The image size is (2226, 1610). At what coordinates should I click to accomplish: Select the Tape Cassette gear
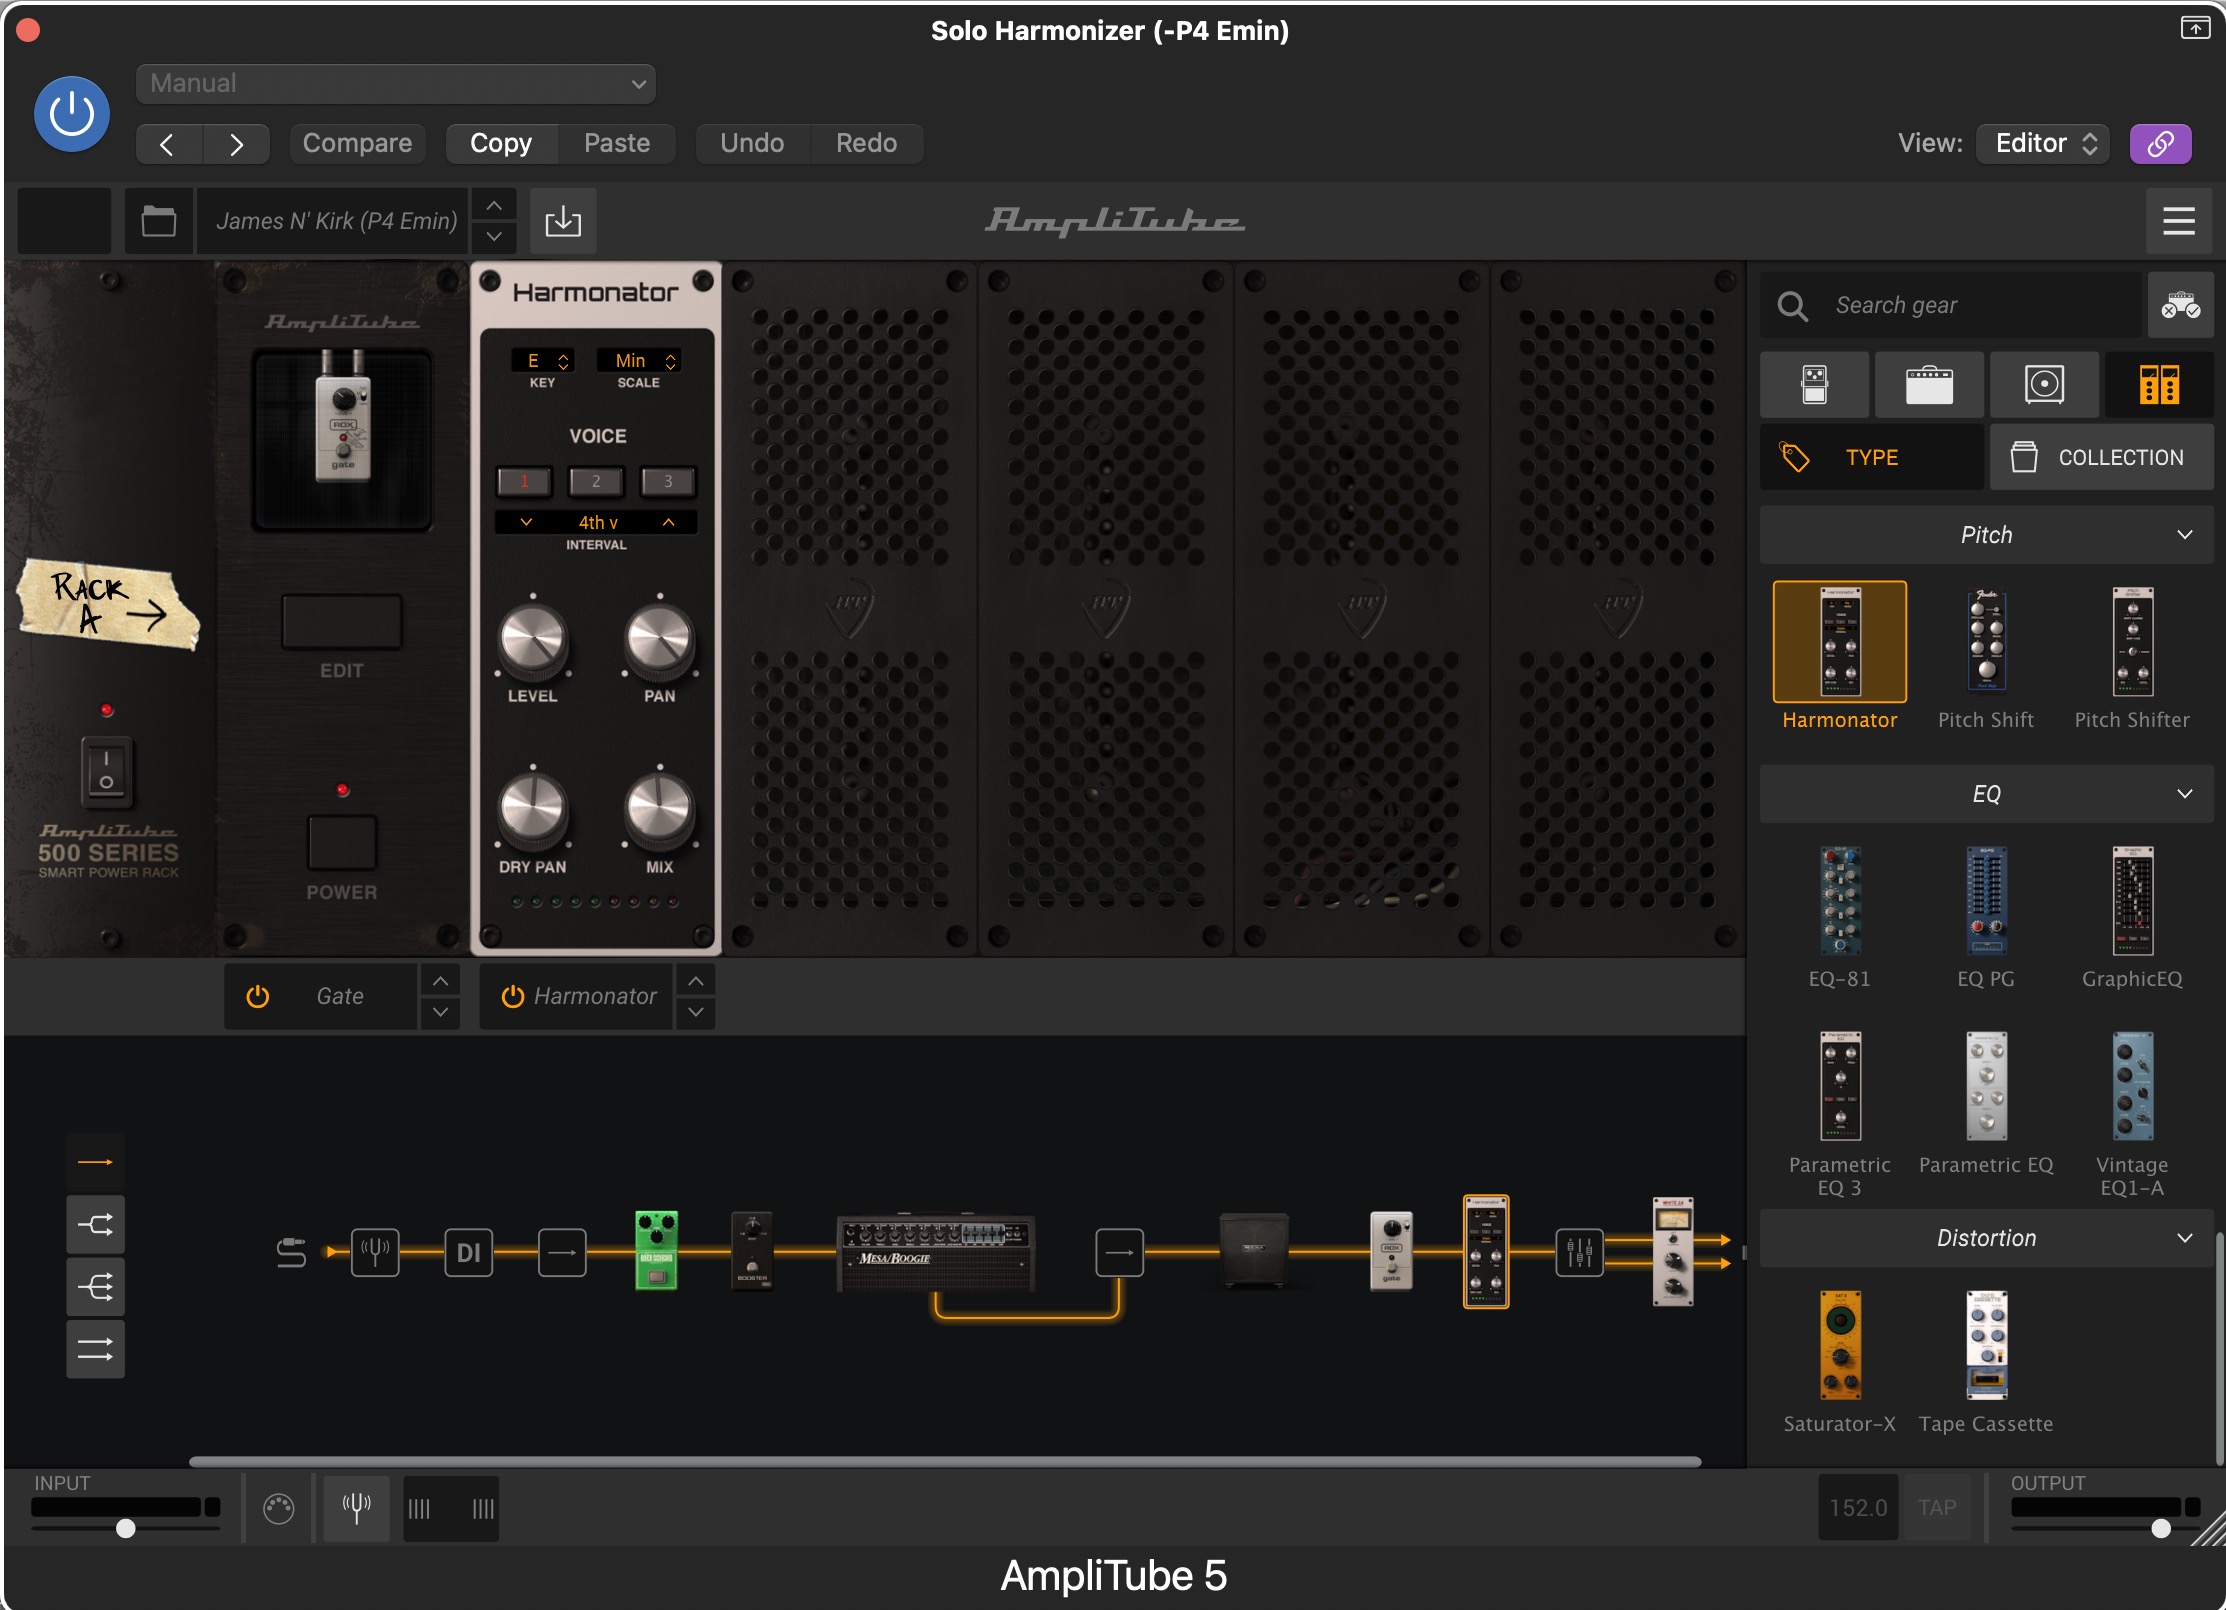tap(1986, 1346)
